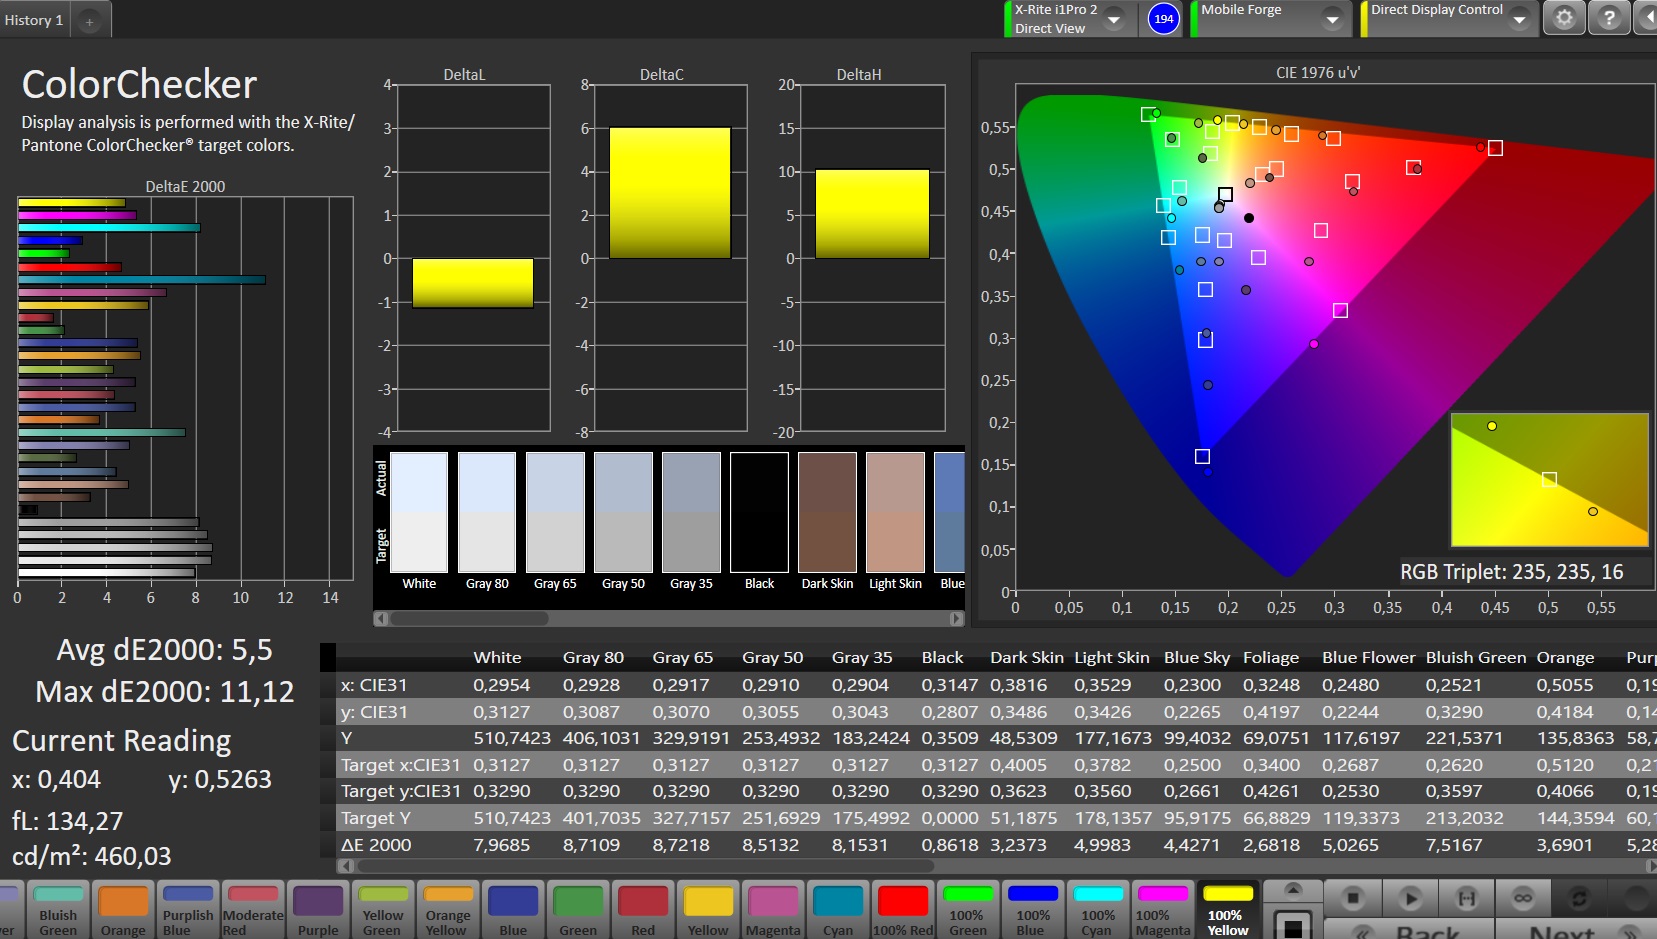Select the Yellow color swatch
The height and width of the screenshot is (939, 1657).
[x=708, y=910]
